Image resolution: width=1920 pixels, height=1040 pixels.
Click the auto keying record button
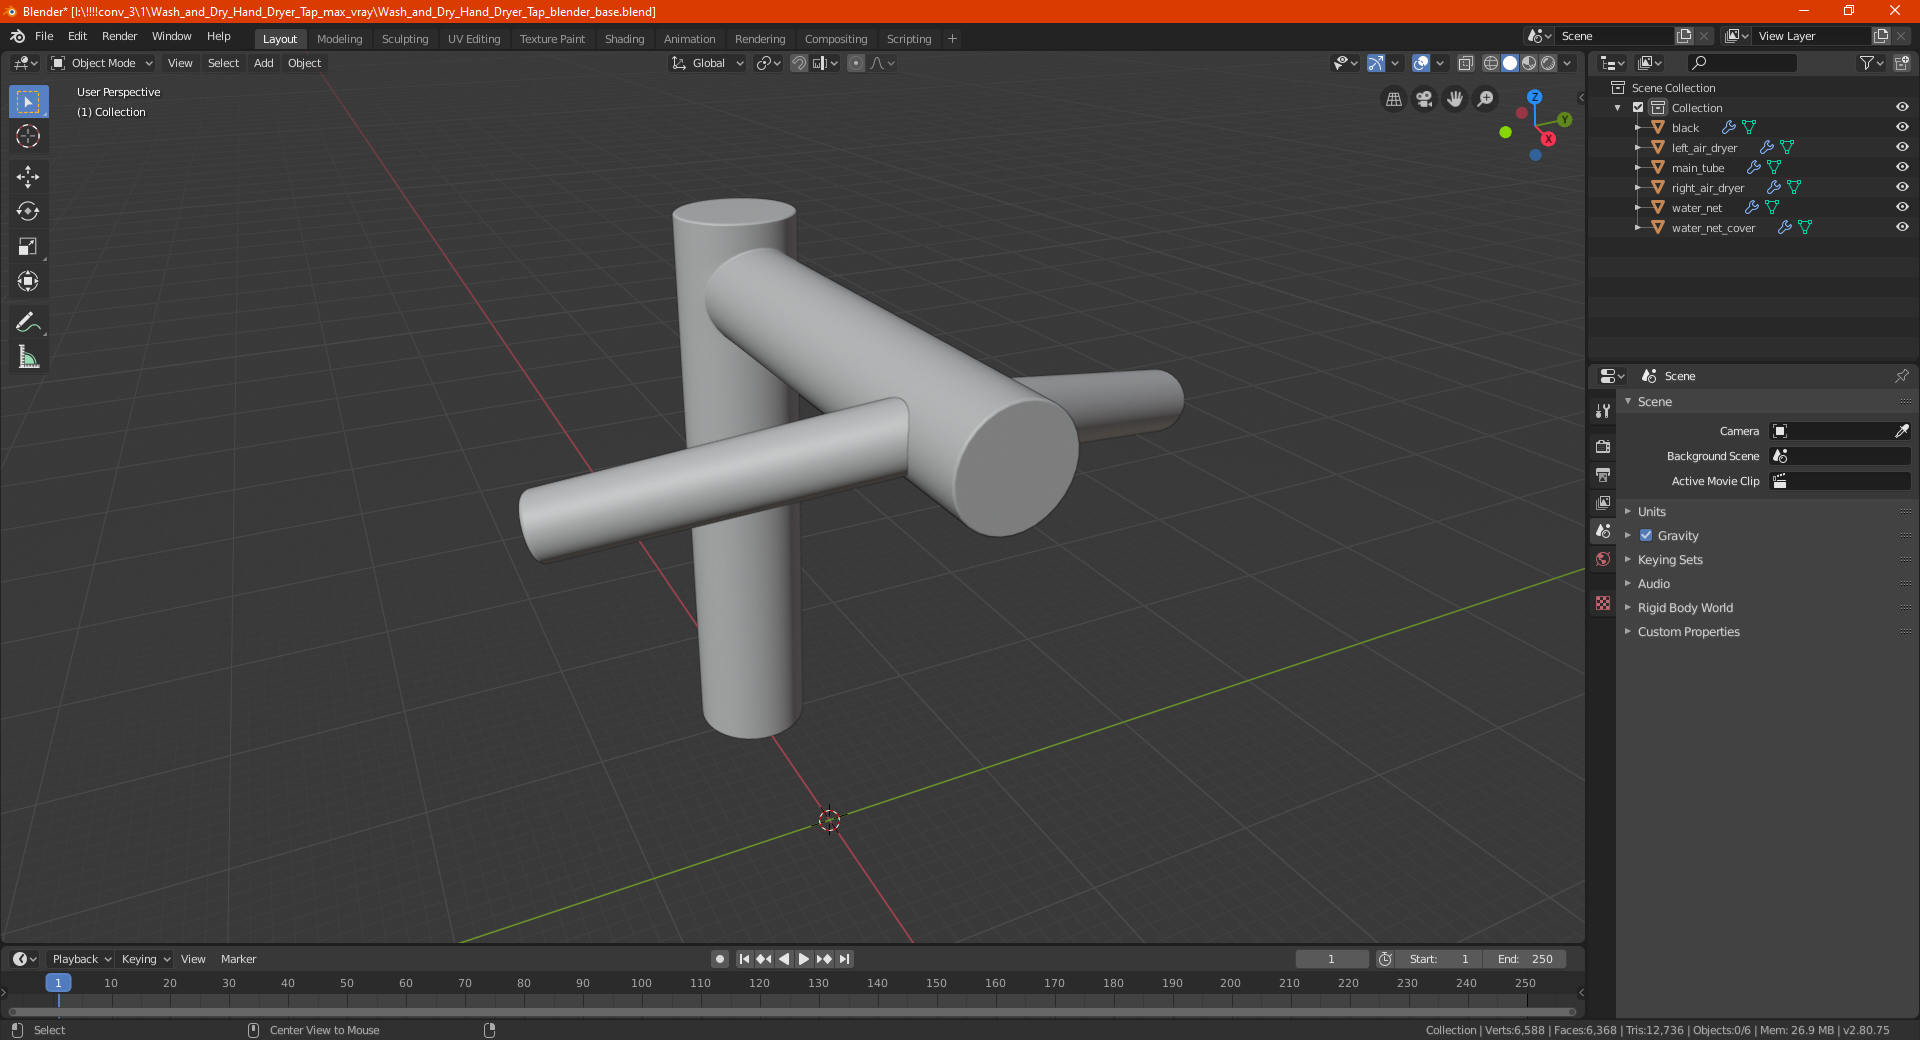[x=719, y=959]
